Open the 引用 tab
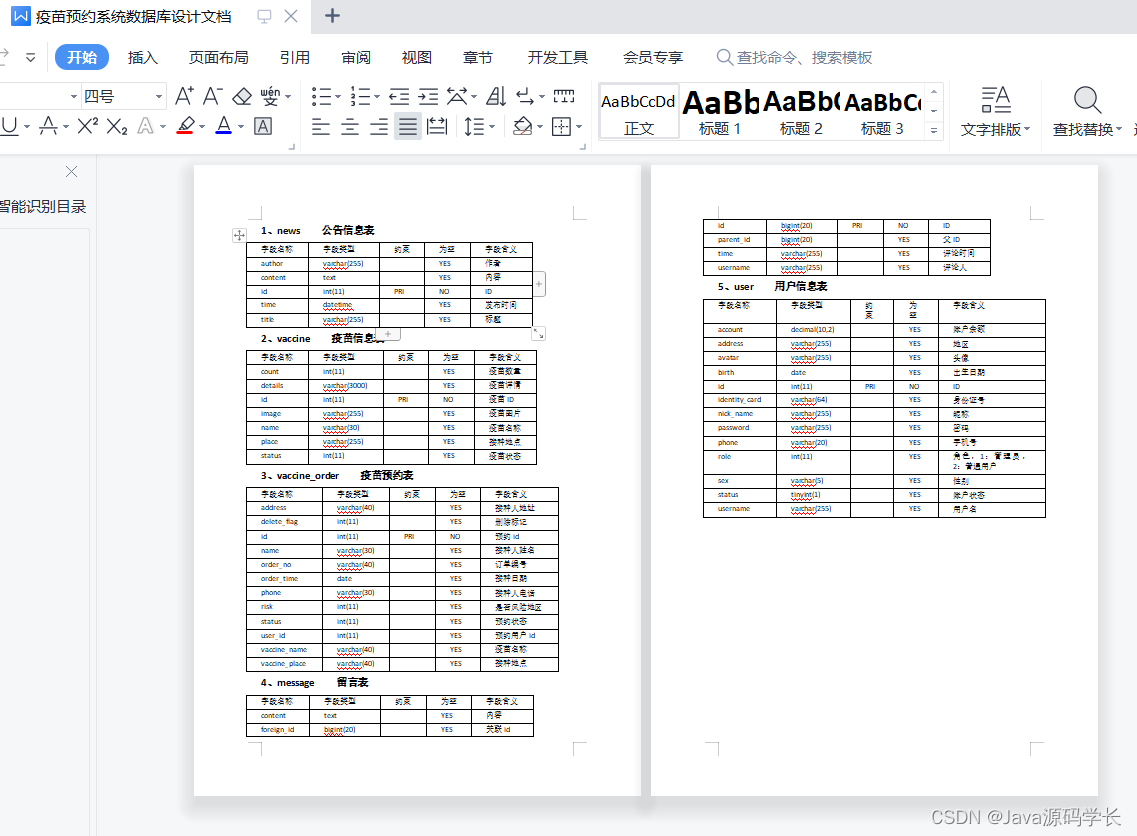Viewport: 1137px width, 836px height. (x=294, y=57)
